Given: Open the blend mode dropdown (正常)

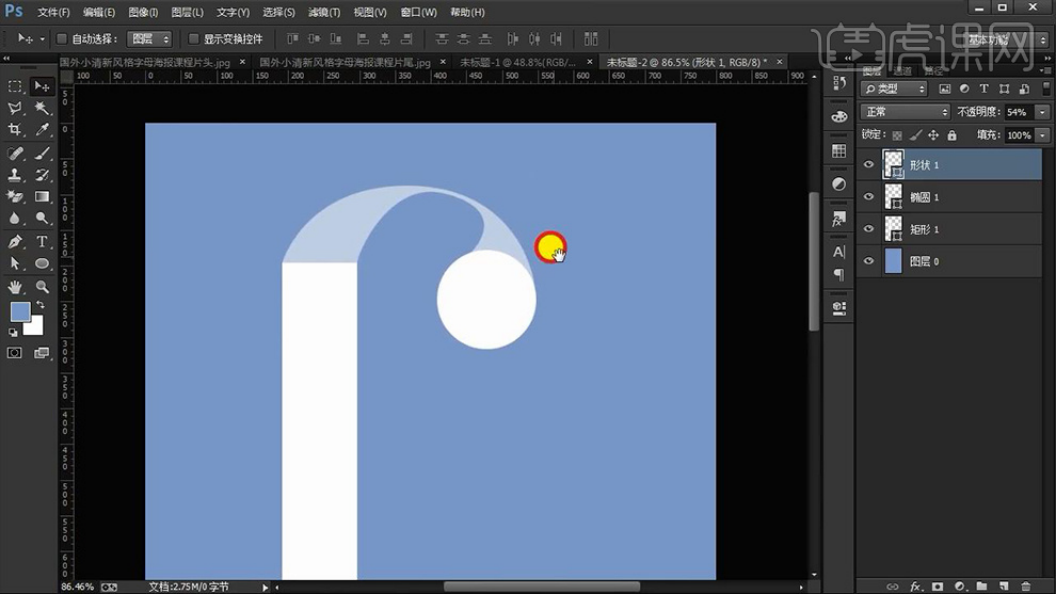Looking at the screenshot, I should [x=905, y=112].
